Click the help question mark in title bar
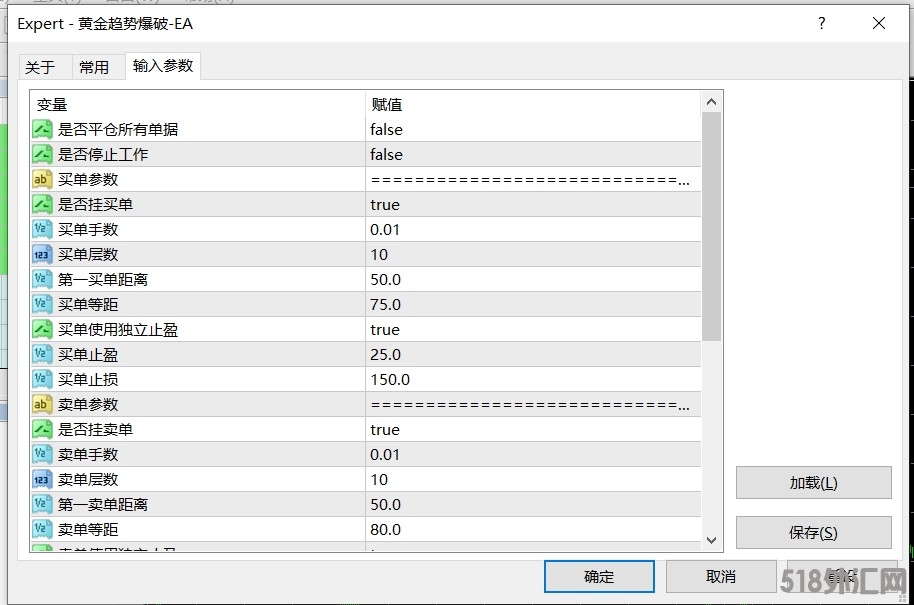 [822, 24]
